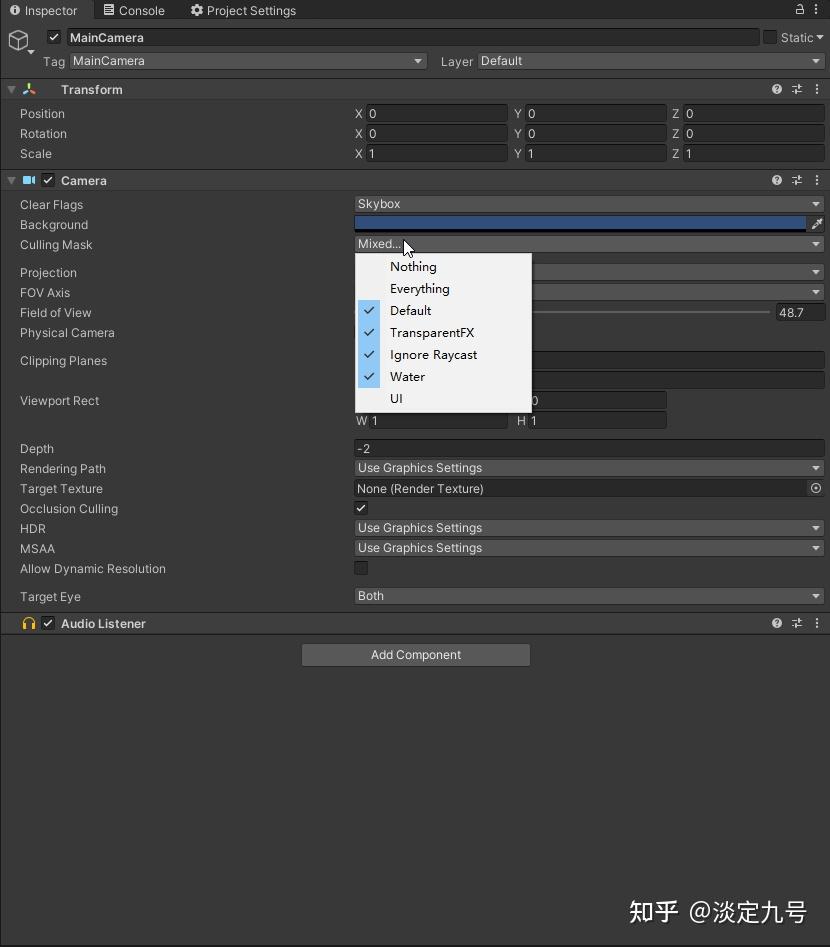The height and width of the screenshot is (947, 830).
Task: Open Audio Listener presets
Action: point(797,623)
